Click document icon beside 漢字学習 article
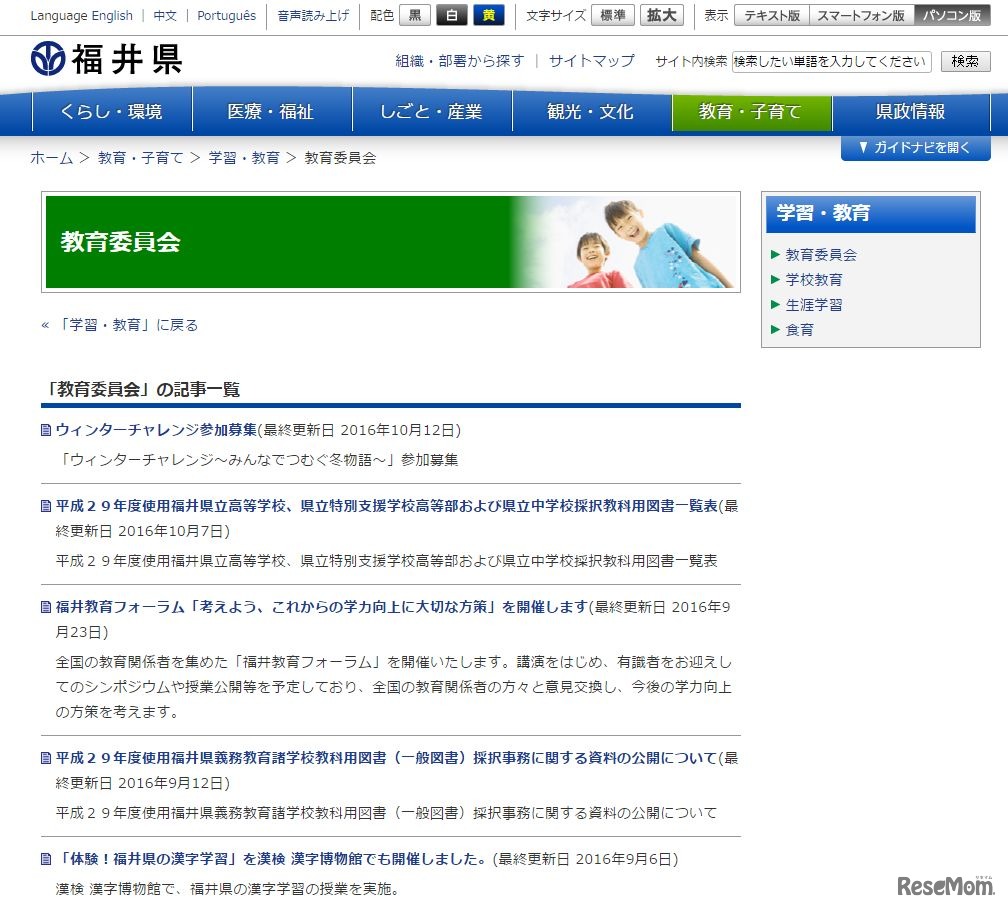 click(x=45, y=857)
